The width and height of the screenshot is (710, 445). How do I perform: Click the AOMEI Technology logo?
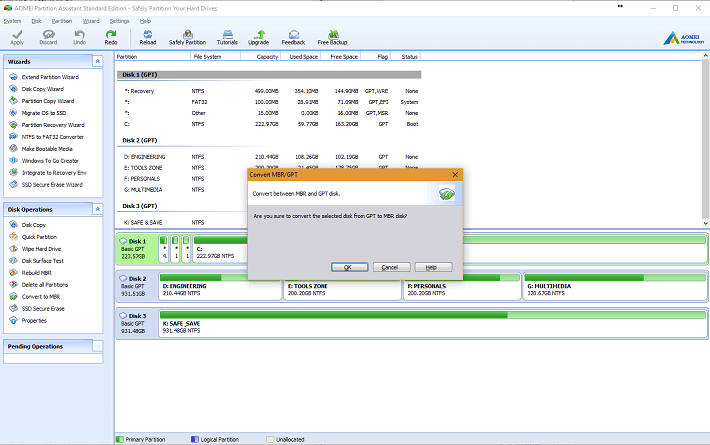pos(684,38)
